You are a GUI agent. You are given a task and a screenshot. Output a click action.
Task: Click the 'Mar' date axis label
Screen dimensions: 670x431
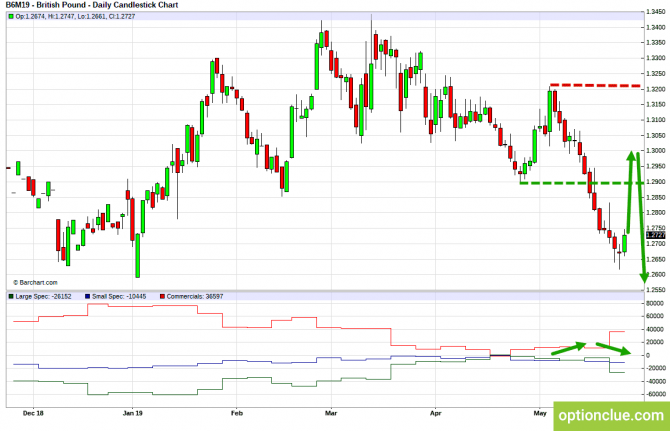[331, 413]
